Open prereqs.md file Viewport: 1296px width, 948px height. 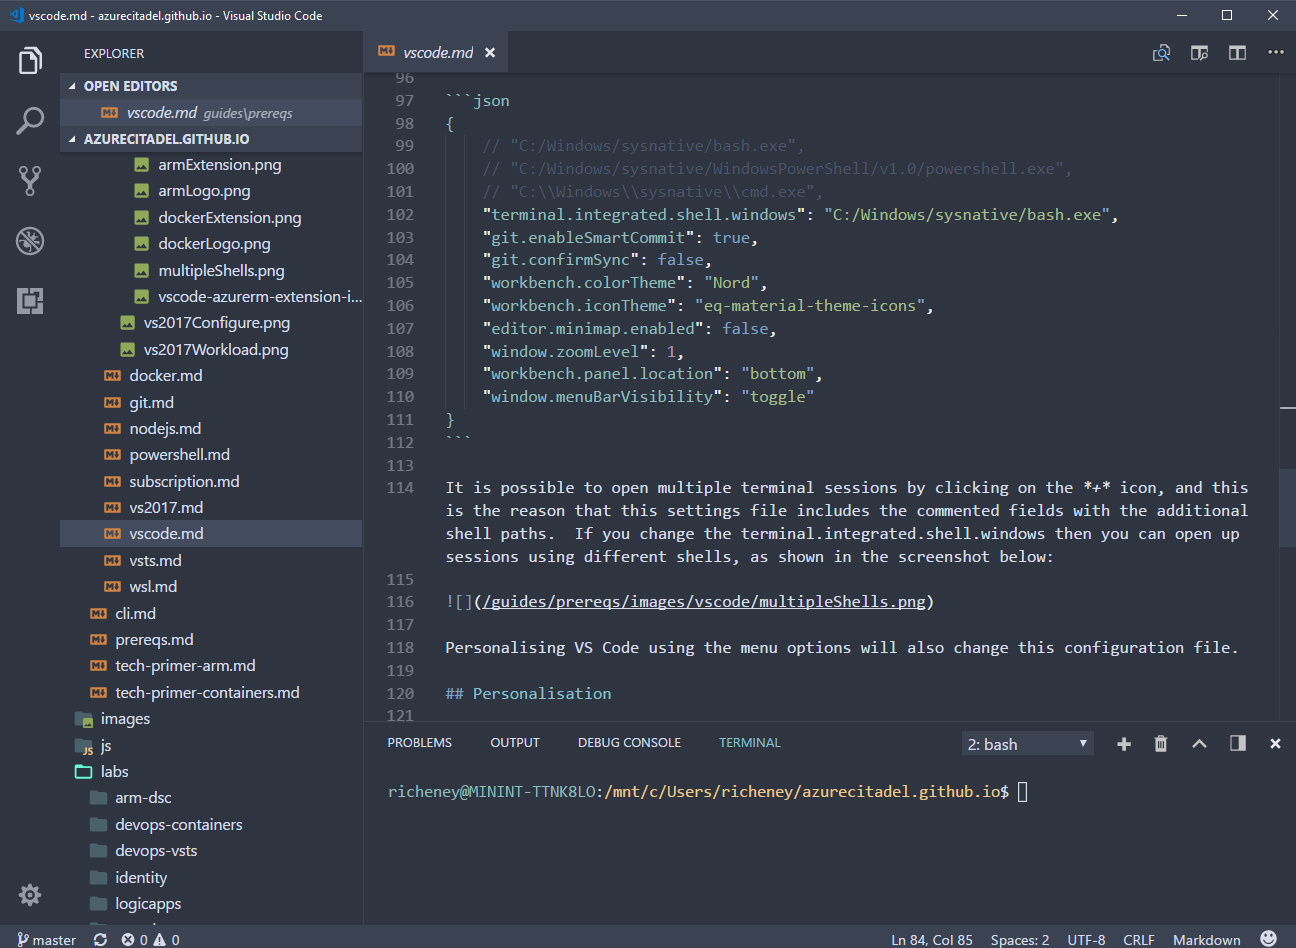[211, 640]
